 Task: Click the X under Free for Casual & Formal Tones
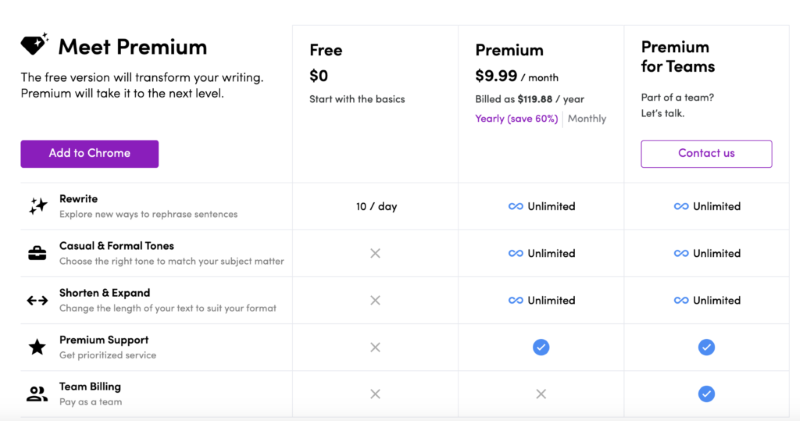pos(375,253)
